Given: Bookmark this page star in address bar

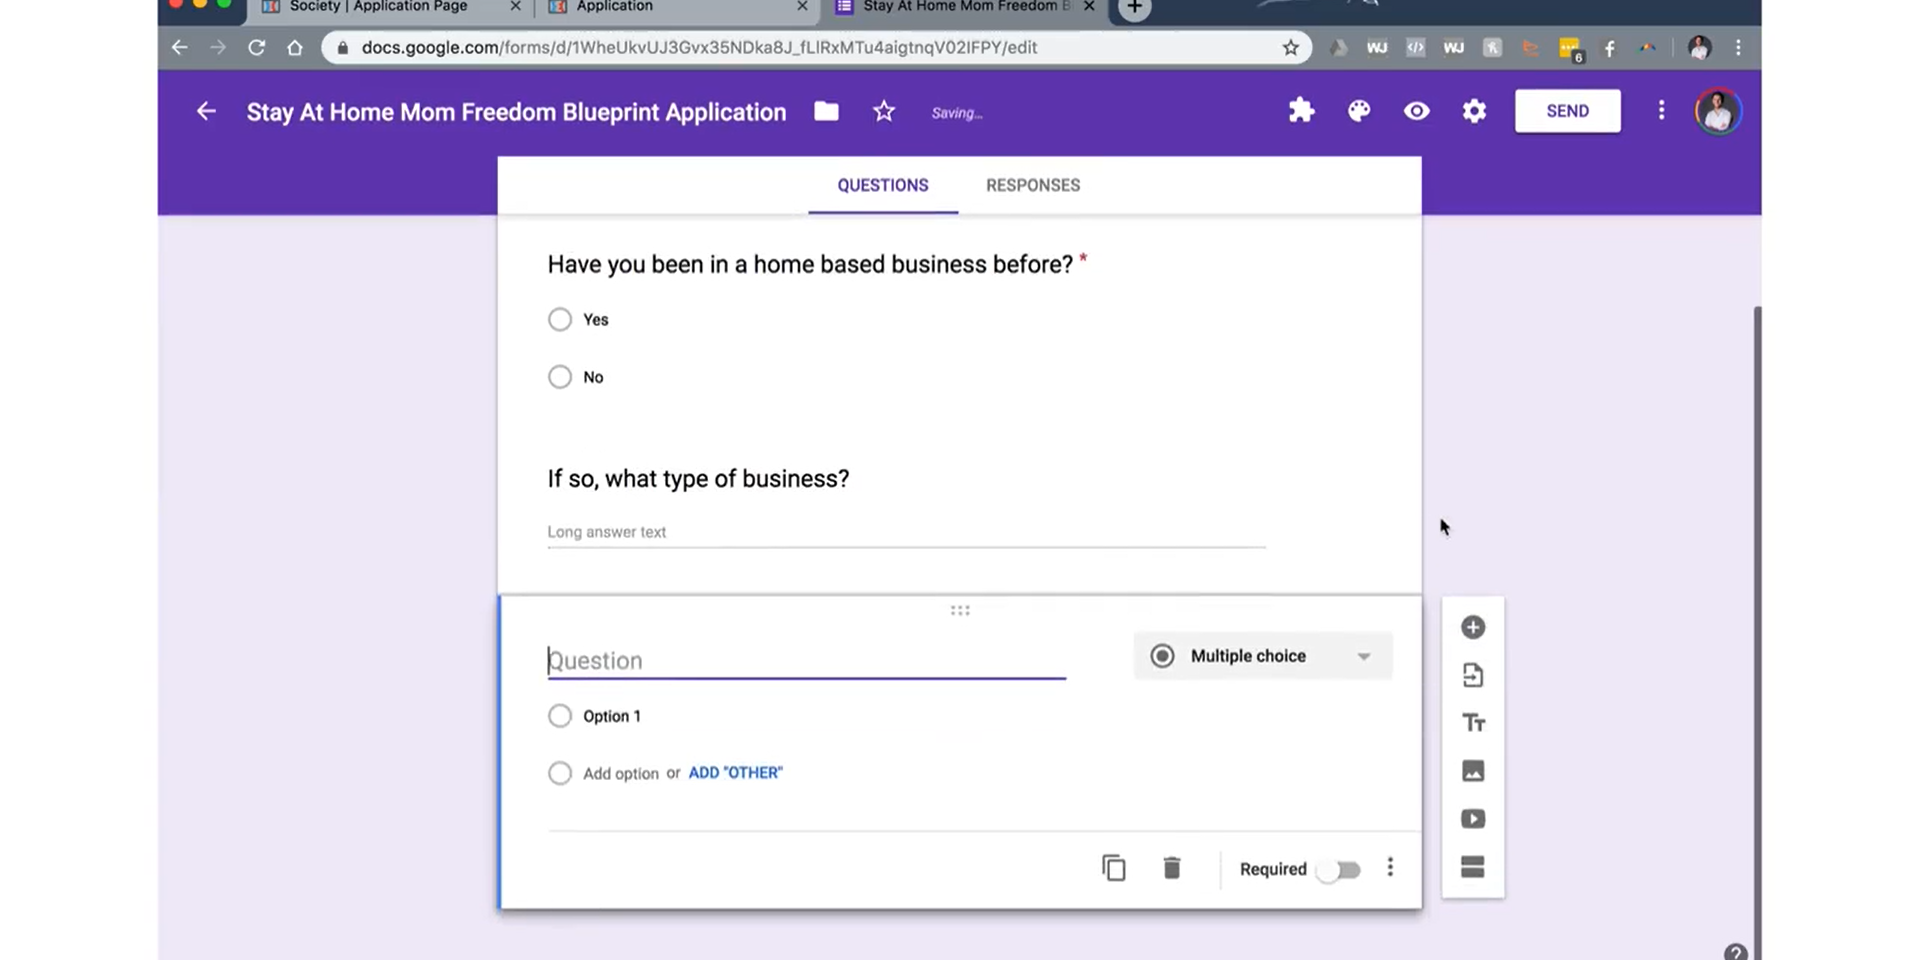Looking at the screenshot, I should coord(1291,47).
